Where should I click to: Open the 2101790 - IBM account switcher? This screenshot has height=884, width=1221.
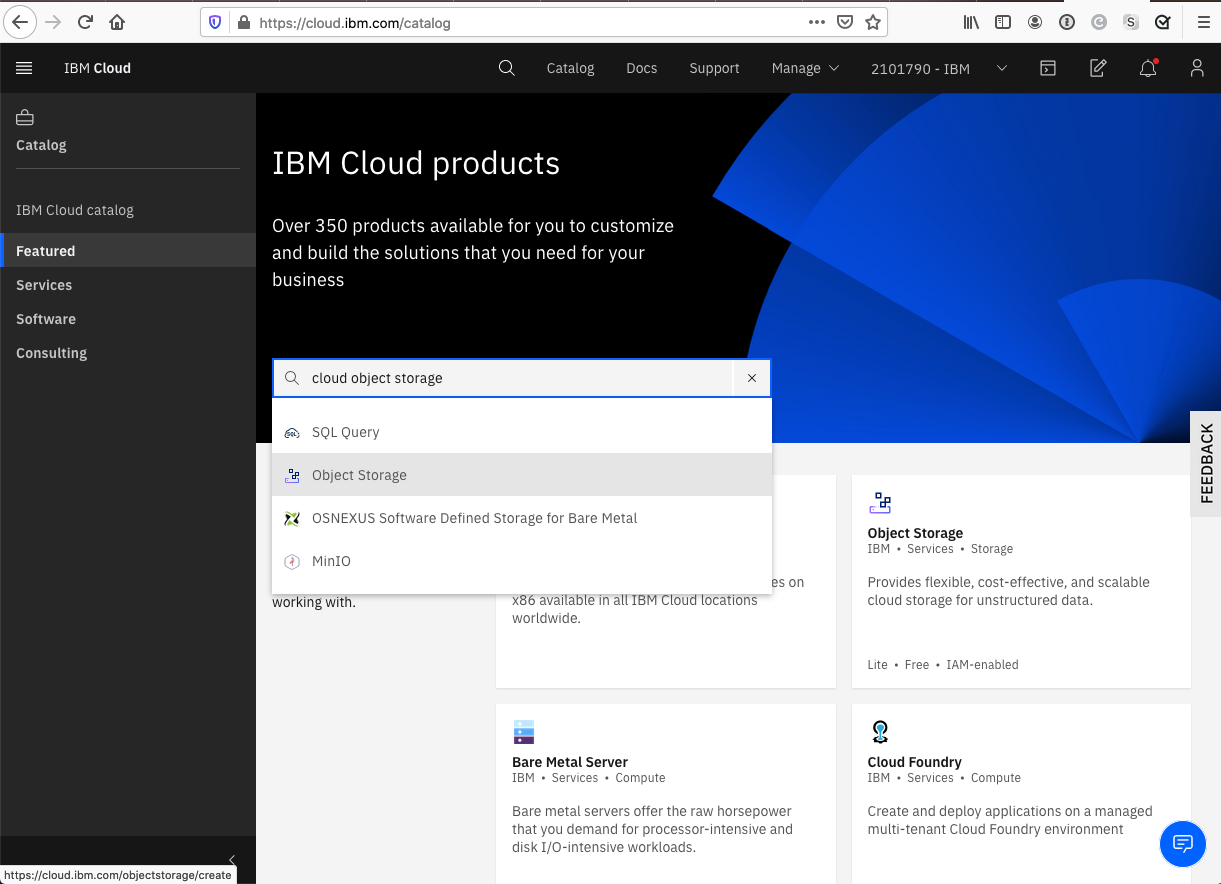[x=939, y=68]
